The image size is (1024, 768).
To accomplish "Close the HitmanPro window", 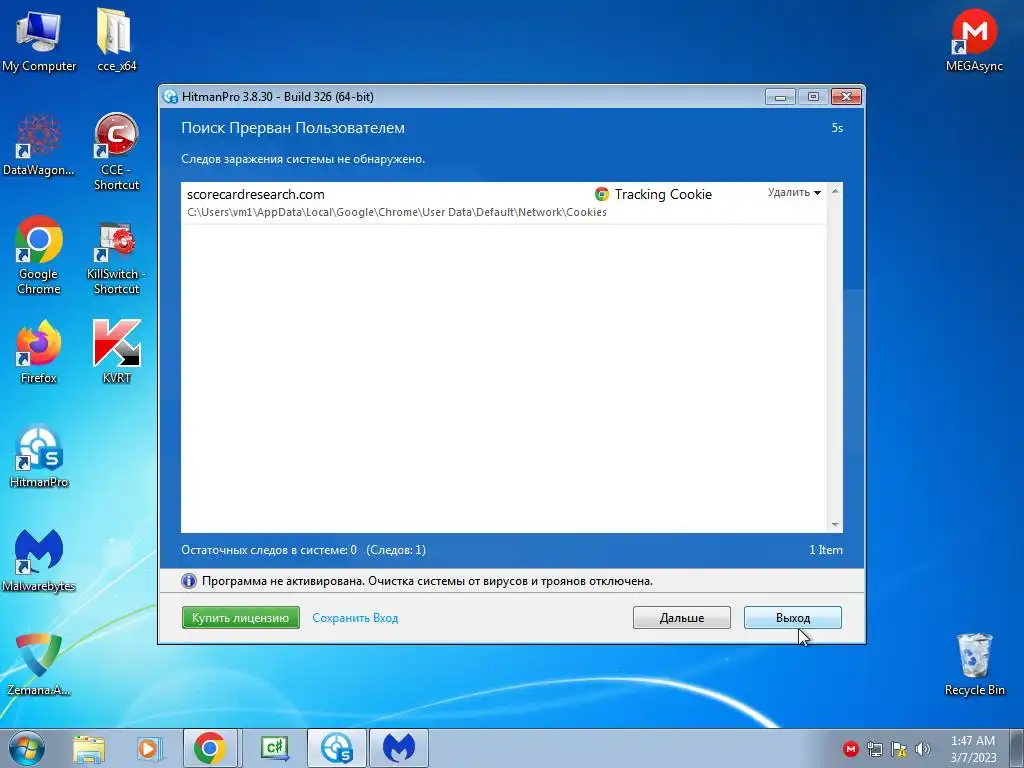I will 846,97.
